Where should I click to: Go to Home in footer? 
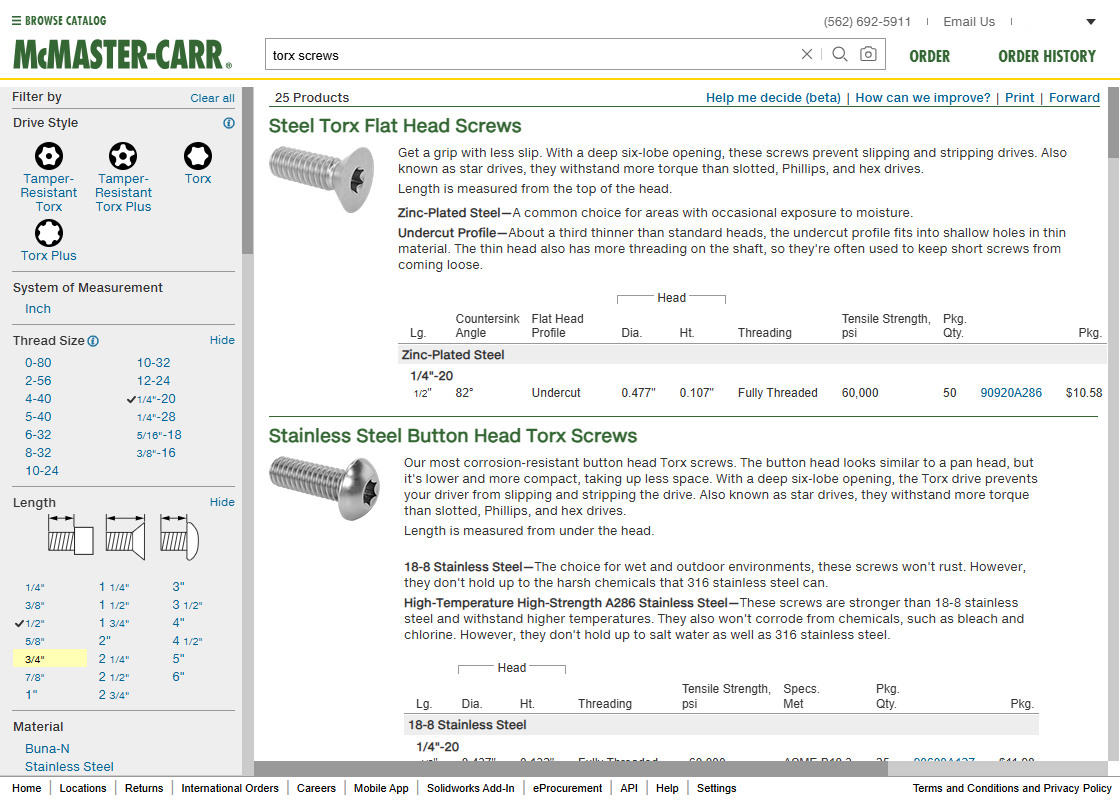tap(26, 788)
